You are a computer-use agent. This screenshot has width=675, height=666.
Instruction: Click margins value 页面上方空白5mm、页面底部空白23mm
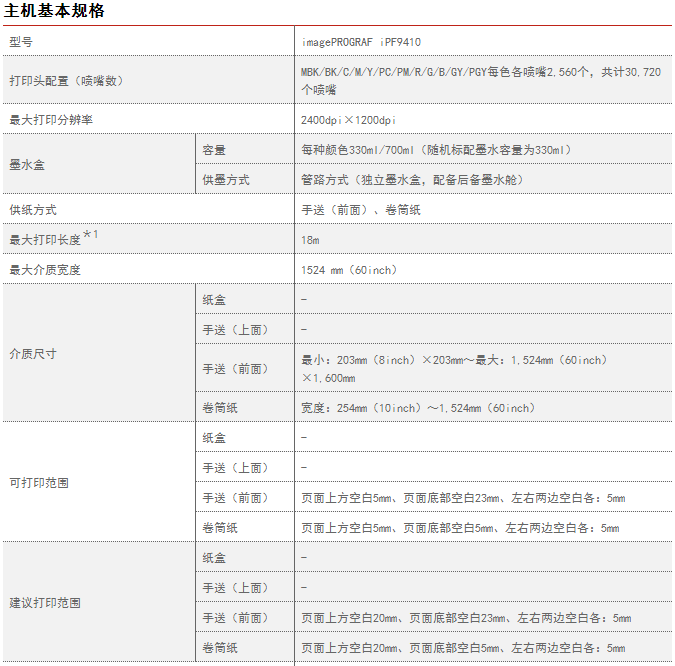(x=463, y=498)
